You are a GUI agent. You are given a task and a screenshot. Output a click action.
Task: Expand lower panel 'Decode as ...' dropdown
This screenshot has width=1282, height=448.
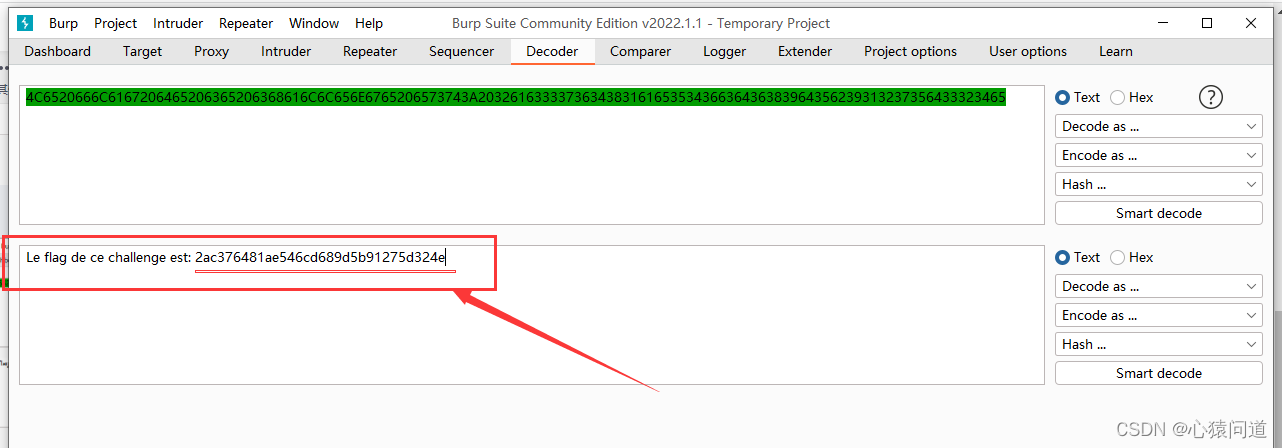pyautogui.click(x=1159, y=286)
